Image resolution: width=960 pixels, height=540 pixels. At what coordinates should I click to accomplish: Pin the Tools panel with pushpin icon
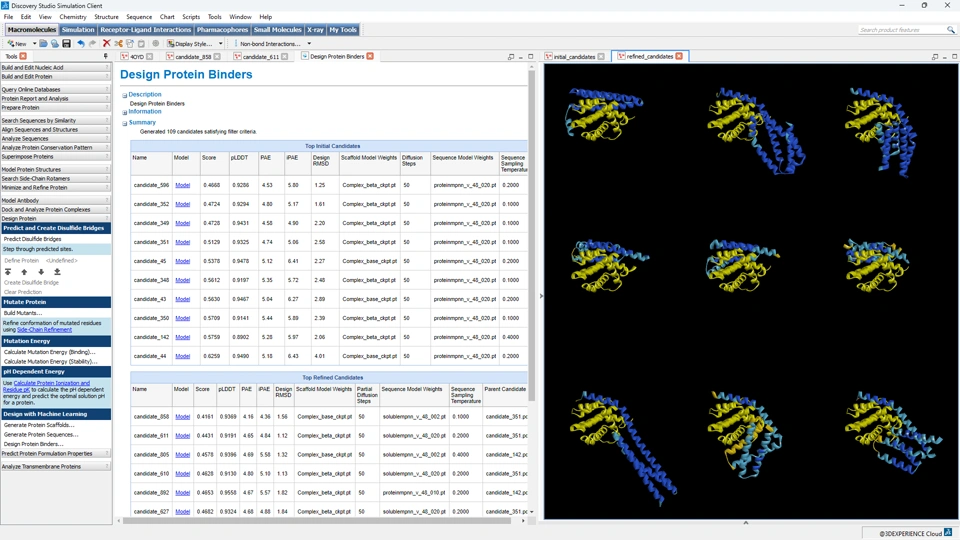point(105,56)
